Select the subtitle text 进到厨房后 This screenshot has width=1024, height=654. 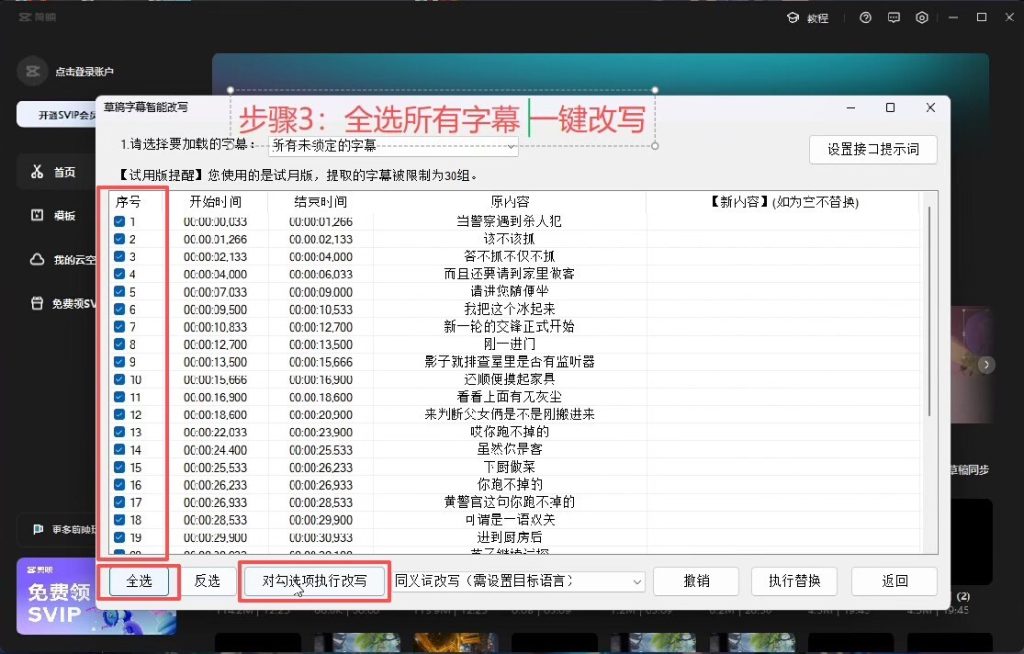509,537
